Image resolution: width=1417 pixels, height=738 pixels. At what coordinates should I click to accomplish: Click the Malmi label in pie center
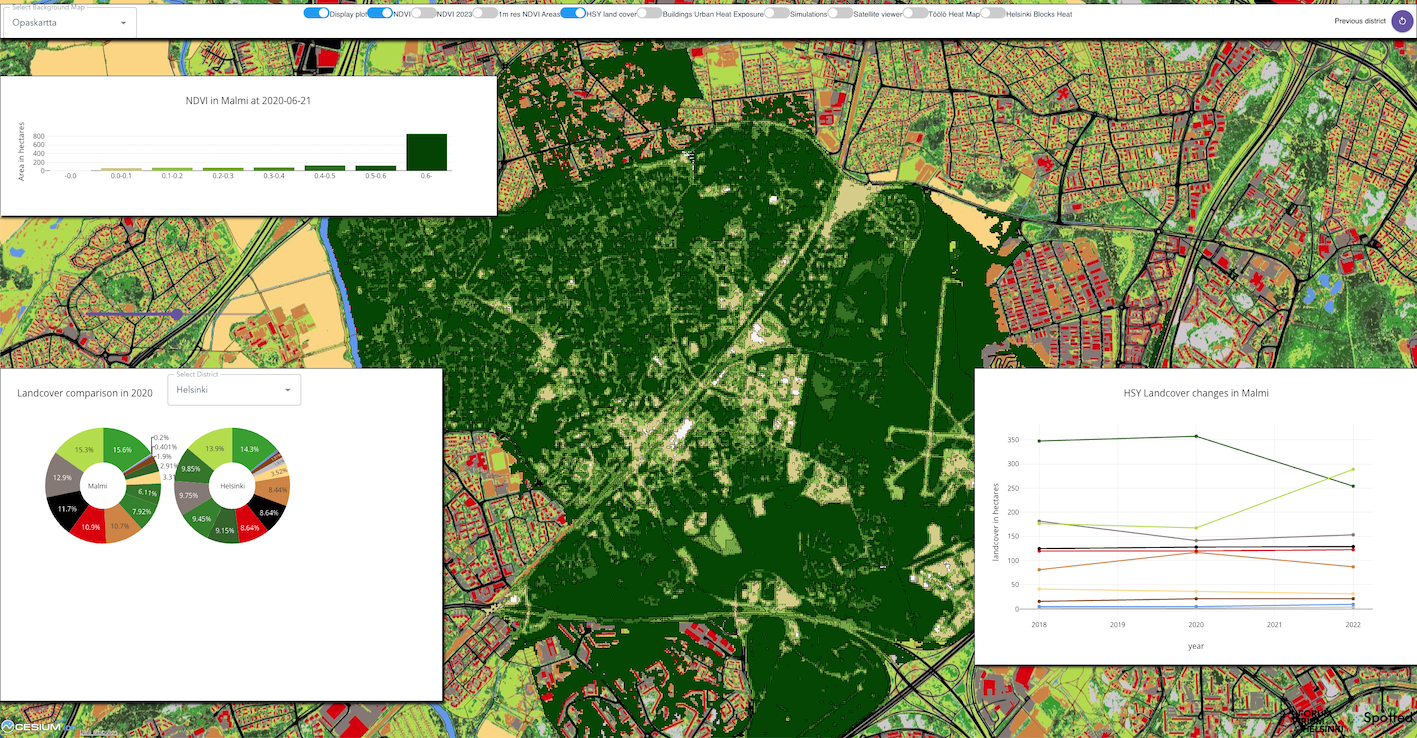[x=97, y=486]
